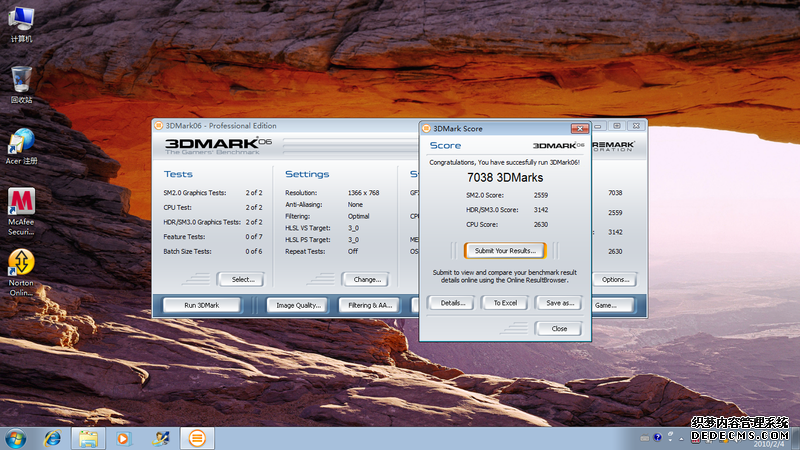Click Save as in score dialog
Viewport: 800px width, 450px height.
pyautogui.click(x=559, y=303)
